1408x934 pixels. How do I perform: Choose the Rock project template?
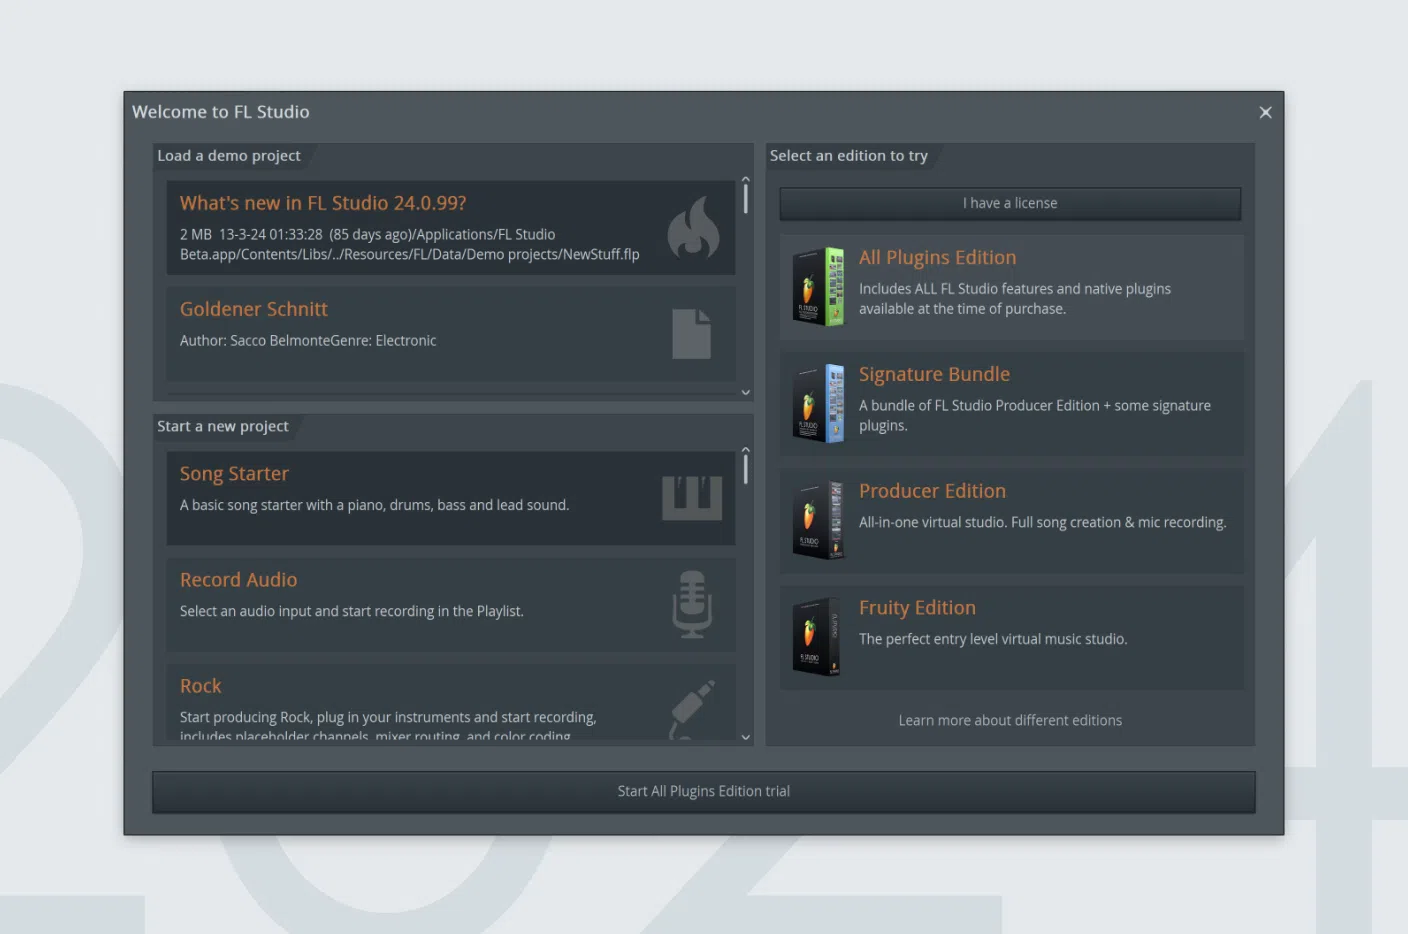tap(451, 702)
